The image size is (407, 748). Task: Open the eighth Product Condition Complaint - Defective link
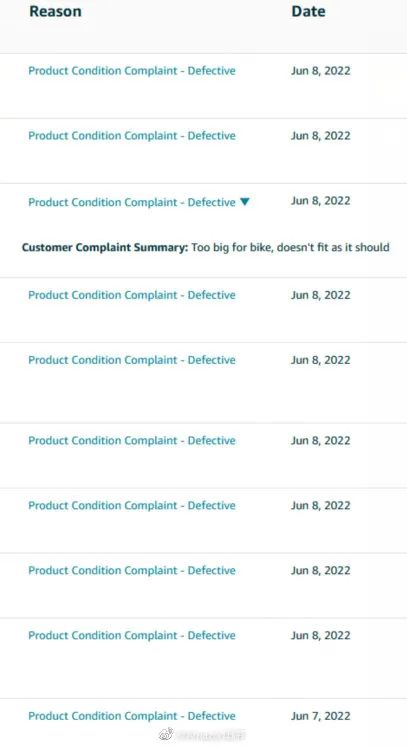(x=132, y=570)
